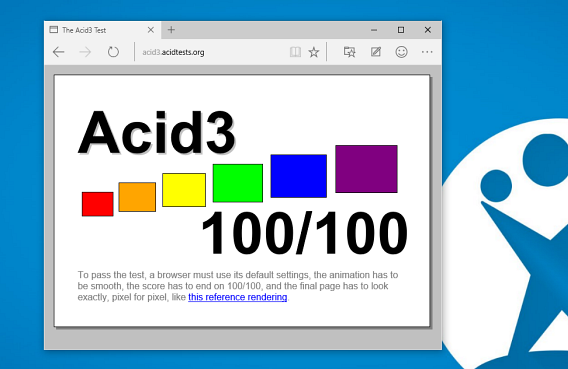Open a new tab with plus
Image resolution: width=568 pixels, height=369 pixels.
171,30
